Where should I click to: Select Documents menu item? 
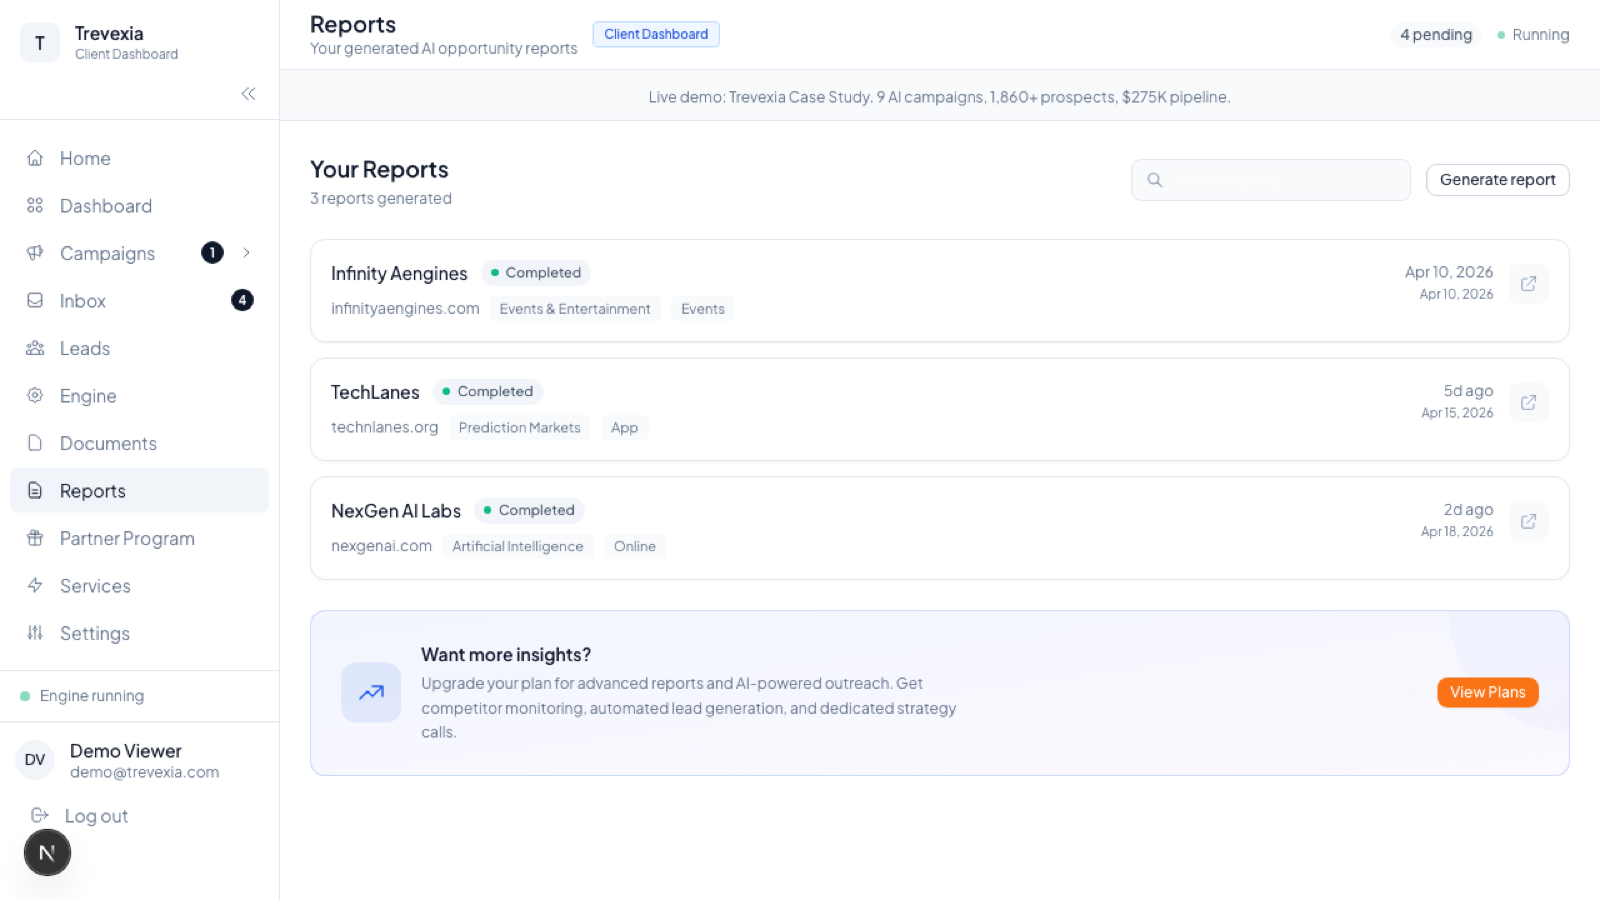[139, 443]
